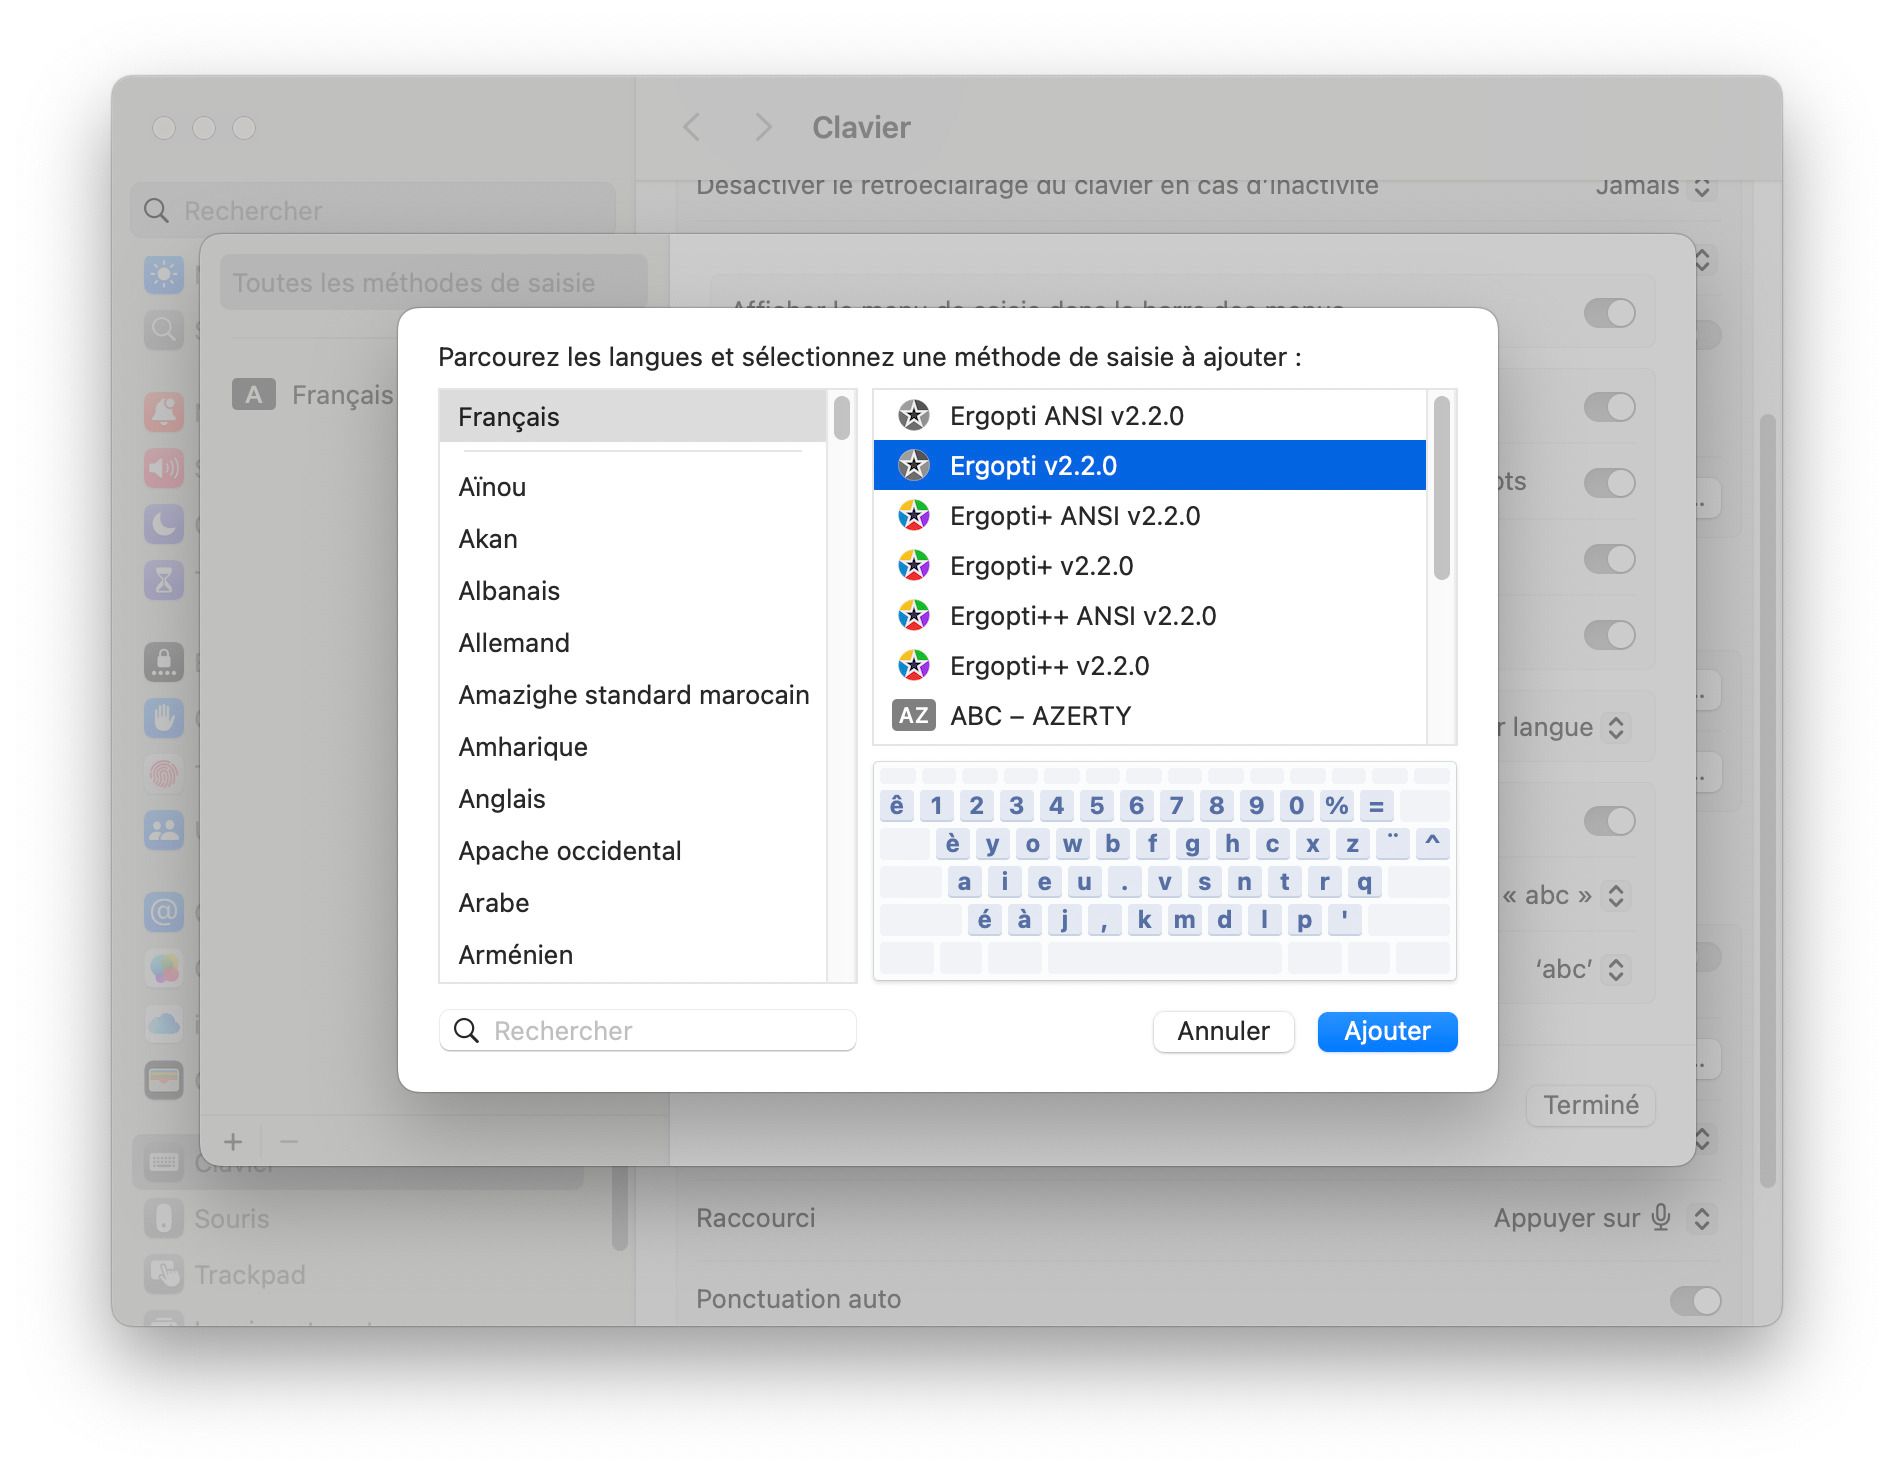Click the AZ icon beside ABC – AZERTY
1894x1474 pixels.
(x=912, y=716)
